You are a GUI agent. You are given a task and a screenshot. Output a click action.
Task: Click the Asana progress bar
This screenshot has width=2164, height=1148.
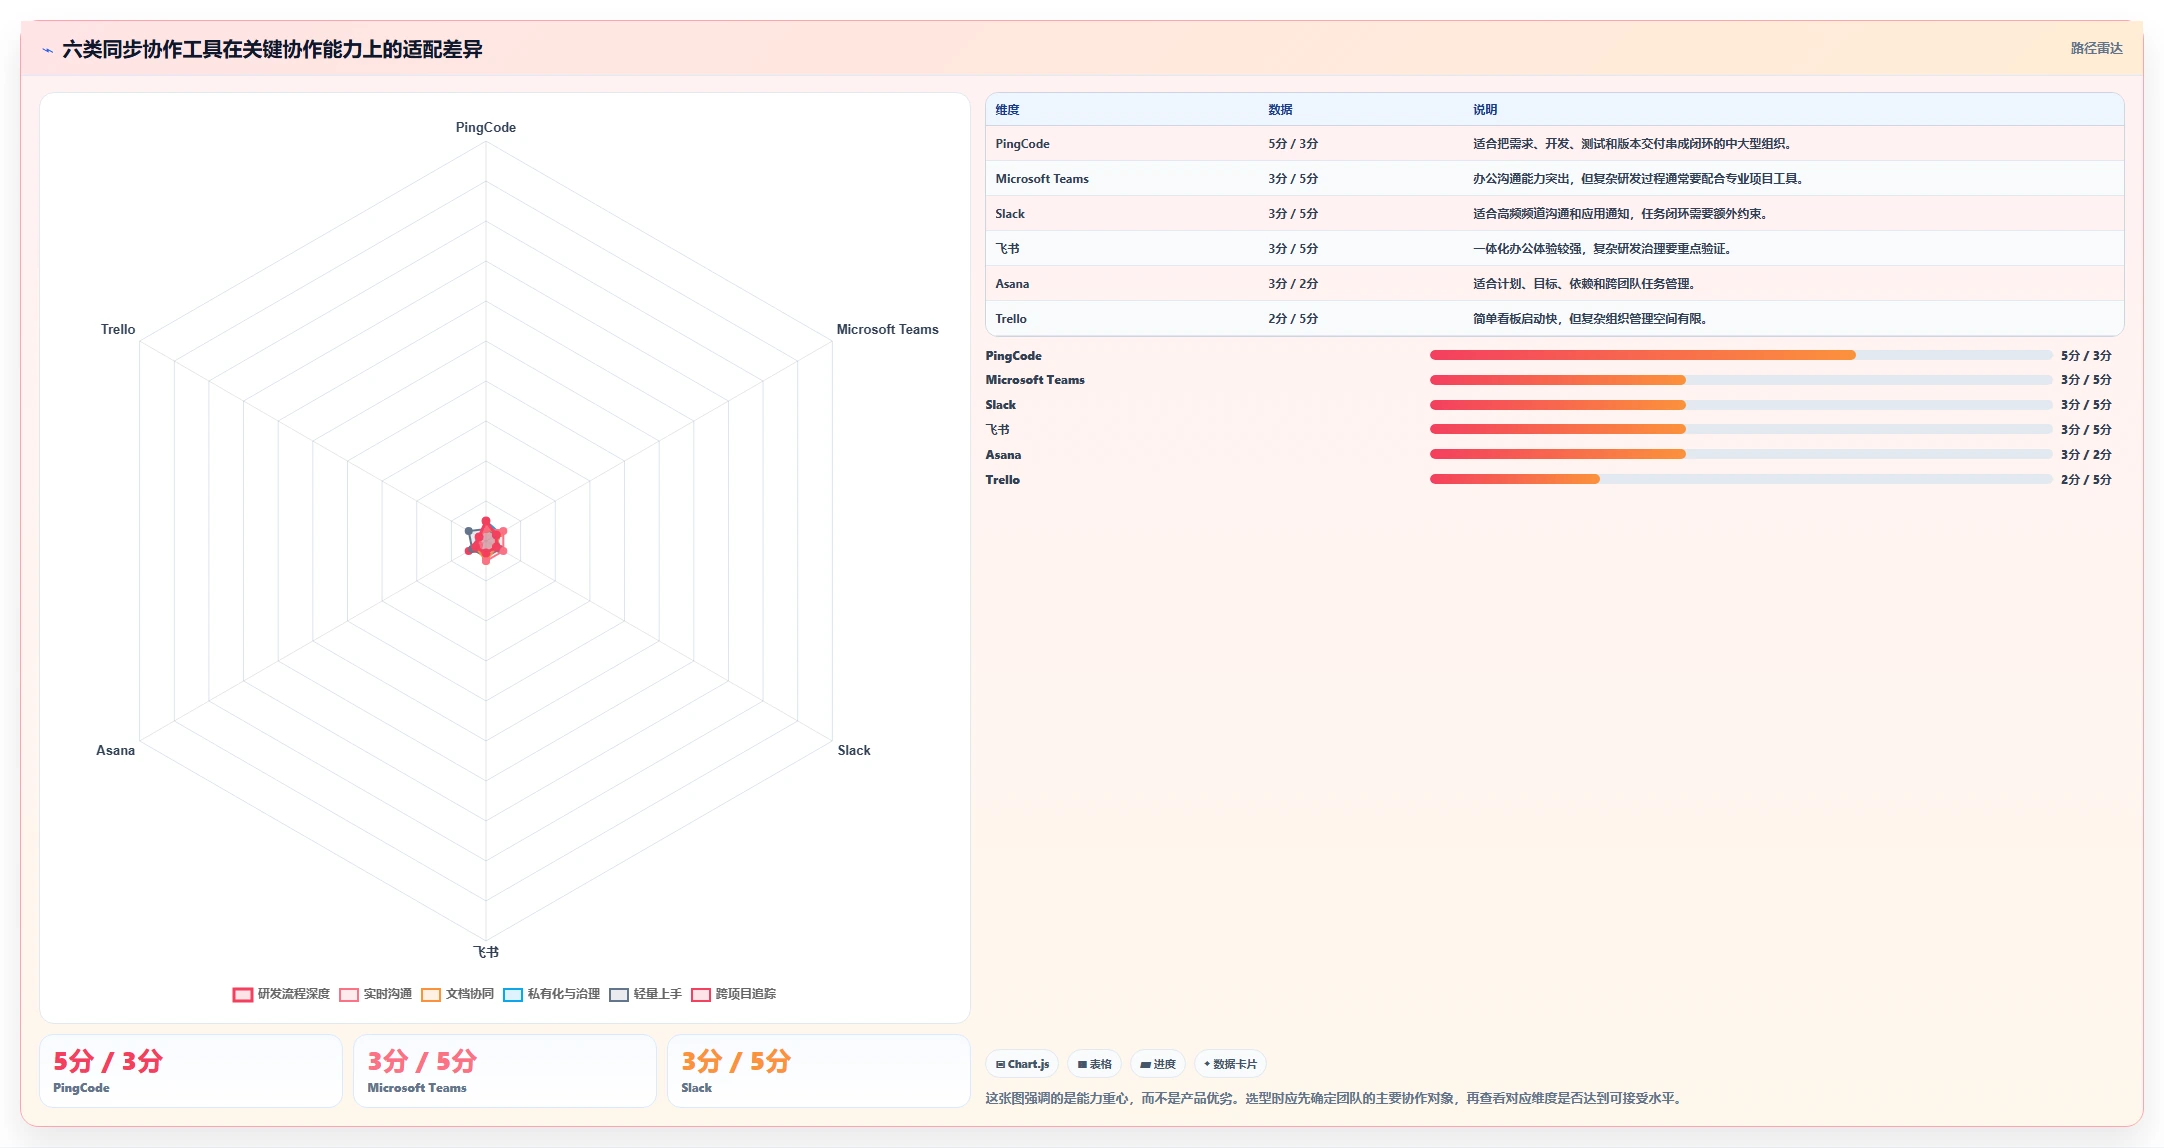(x=1740, y=454)
